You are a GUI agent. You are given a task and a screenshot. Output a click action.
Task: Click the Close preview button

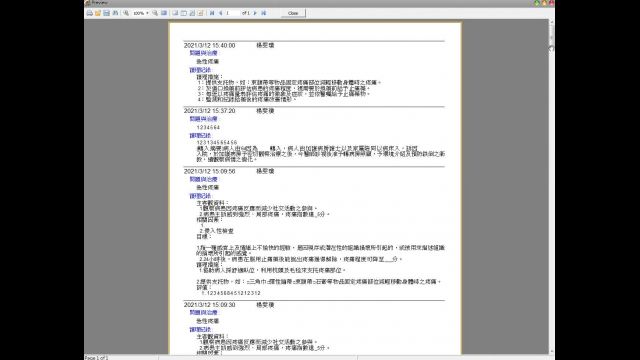click(x=293, y=13)
